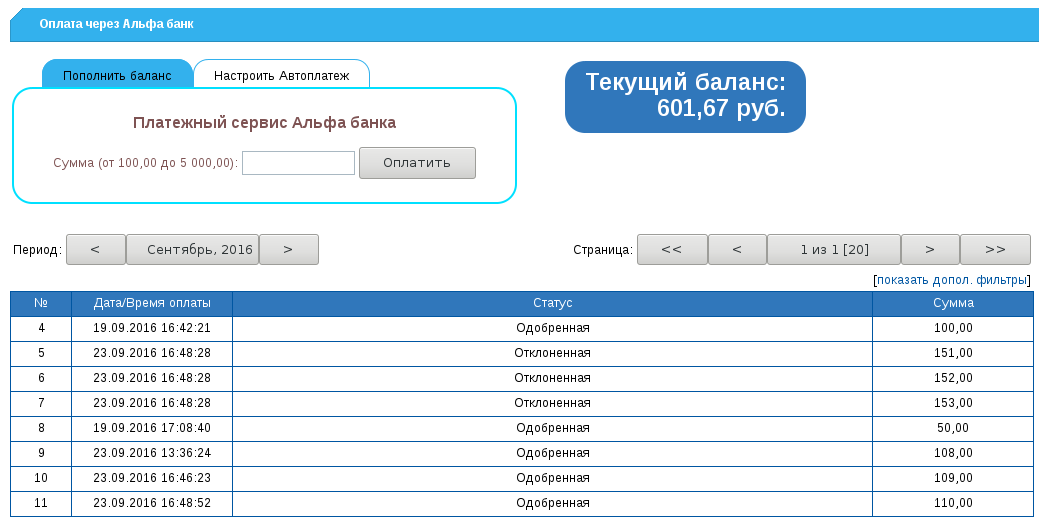Click the current balance box
1039x519 pixels.
[x=685, y=96]
